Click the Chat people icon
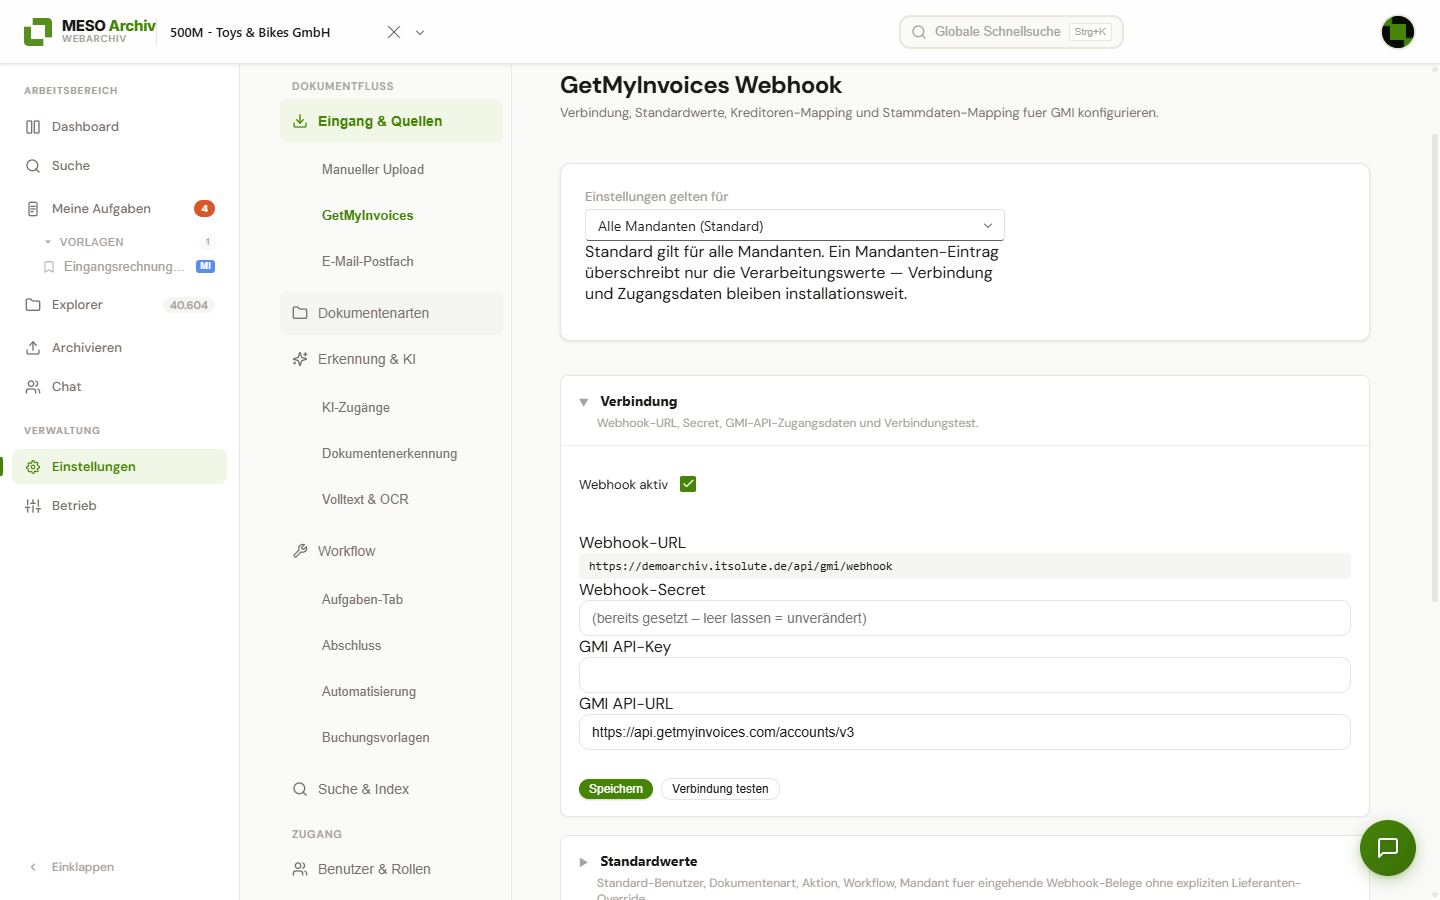 coord(33,387)
